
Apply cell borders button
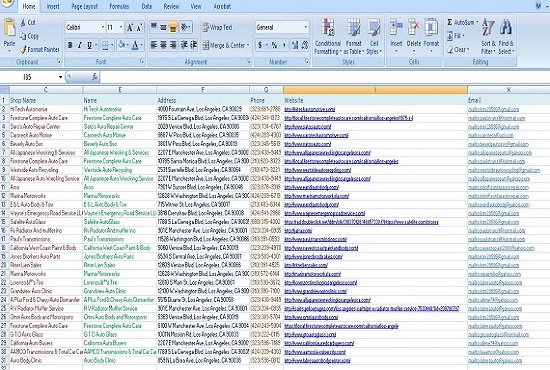pos(105,45)
